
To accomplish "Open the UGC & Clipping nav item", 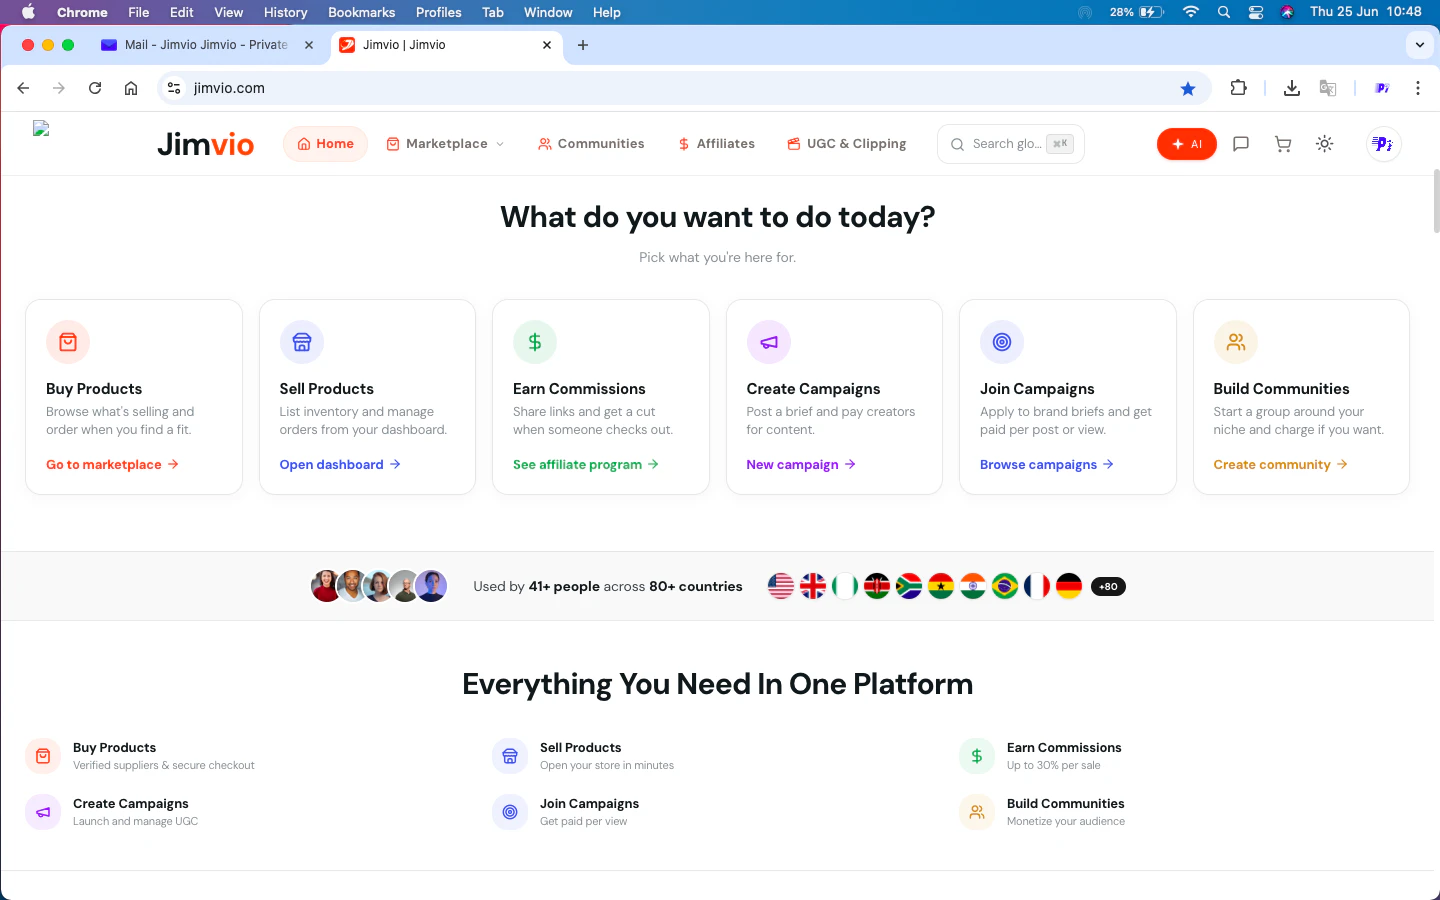I will (x=847, y=144).
